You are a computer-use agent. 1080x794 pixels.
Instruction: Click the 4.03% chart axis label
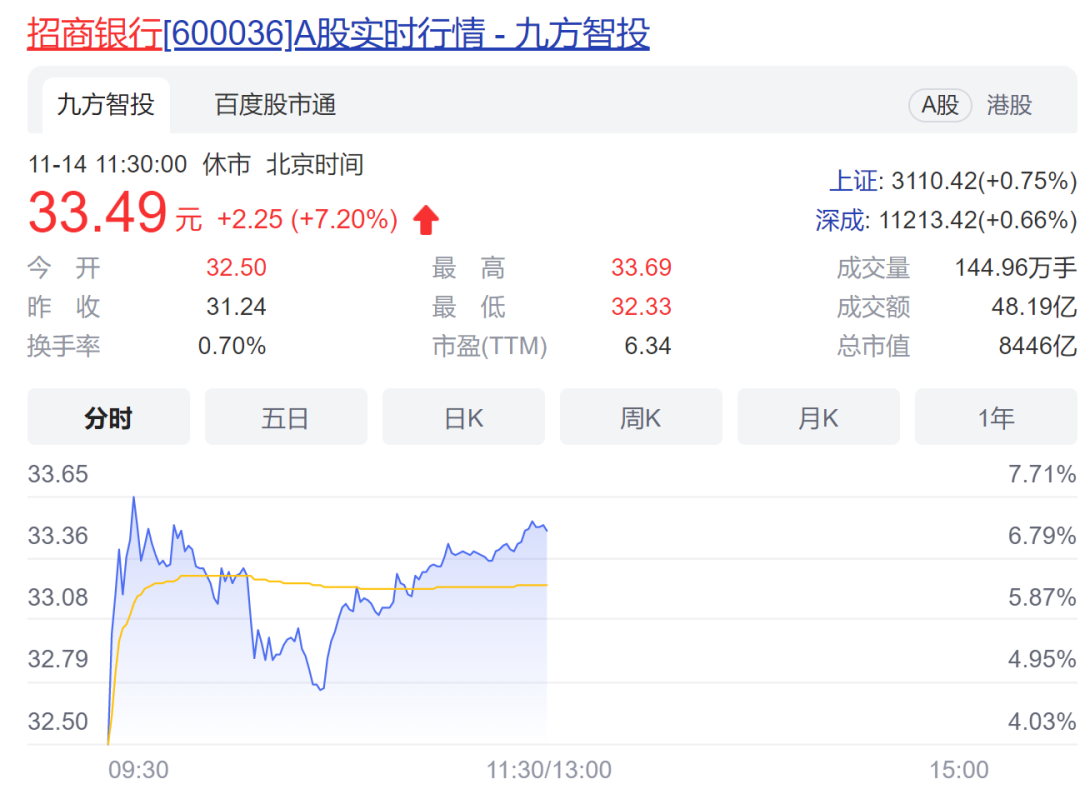pyautogui.click(x=1042, y=721)
